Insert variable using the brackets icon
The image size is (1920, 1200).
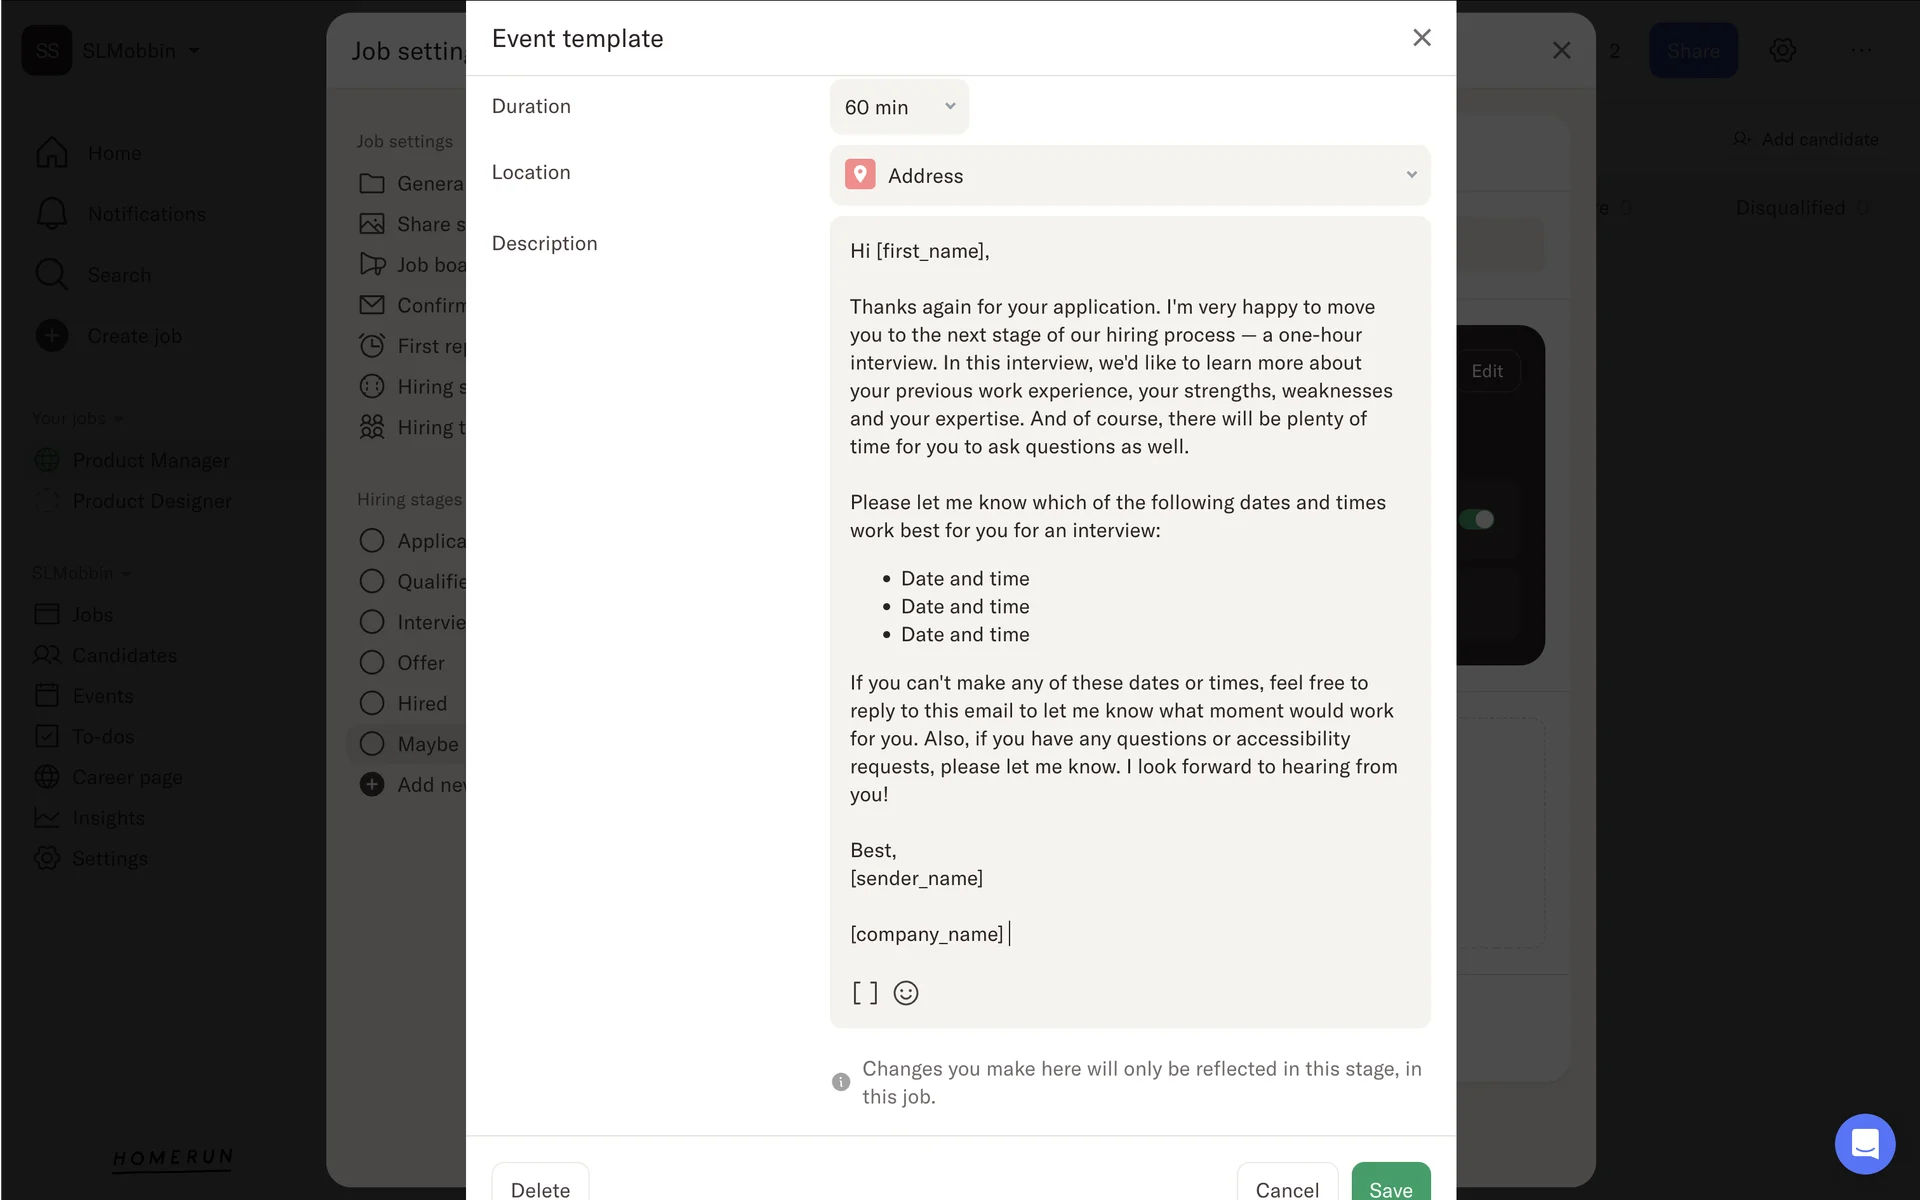(x=865, y=993)
